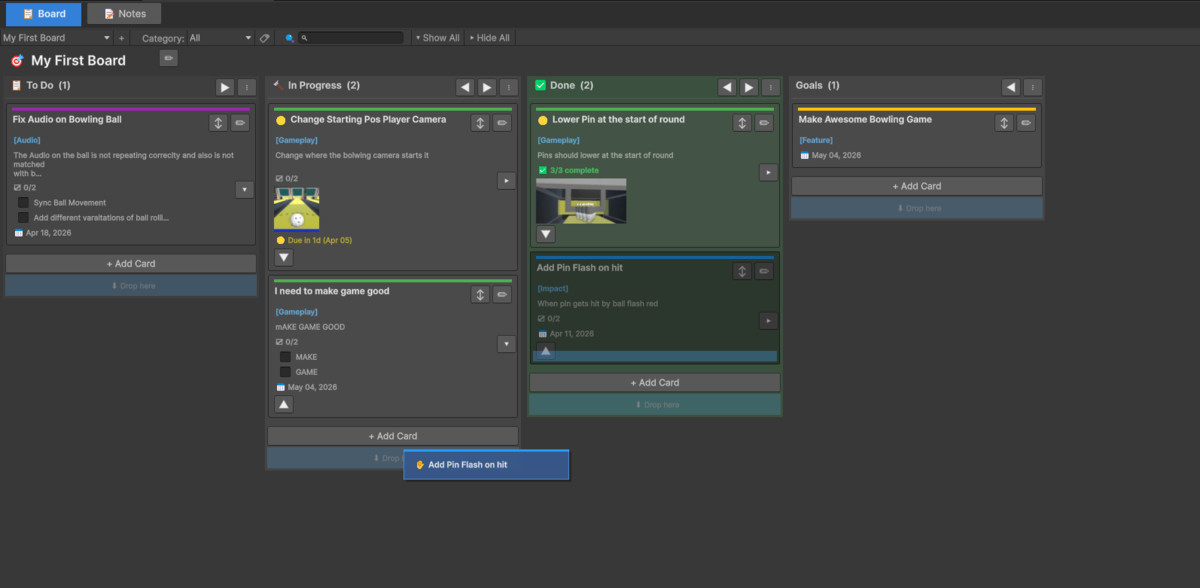Viewport: 1200px width, 588px height.
Task: Click move handle on Make Awesome Bowling Game card
Action: [x=1004, y=123]
